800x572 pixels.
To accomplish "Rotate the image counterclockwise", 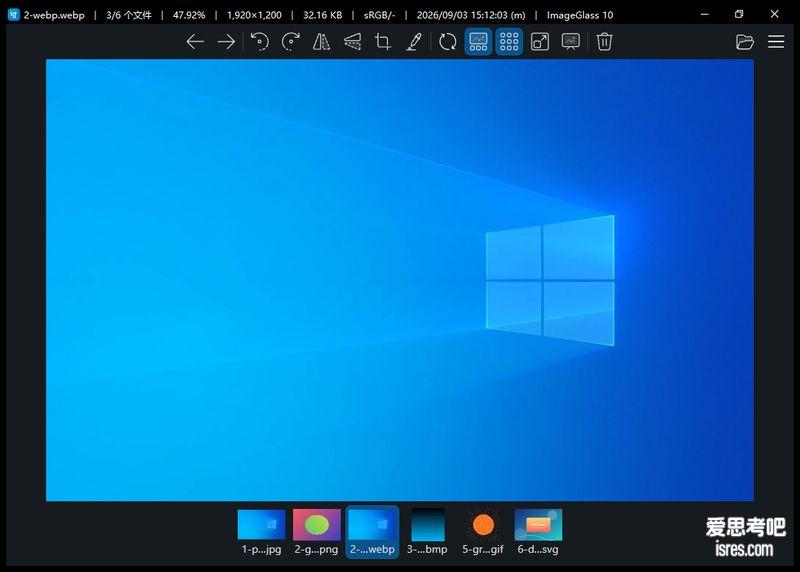I will coord(260,42).
